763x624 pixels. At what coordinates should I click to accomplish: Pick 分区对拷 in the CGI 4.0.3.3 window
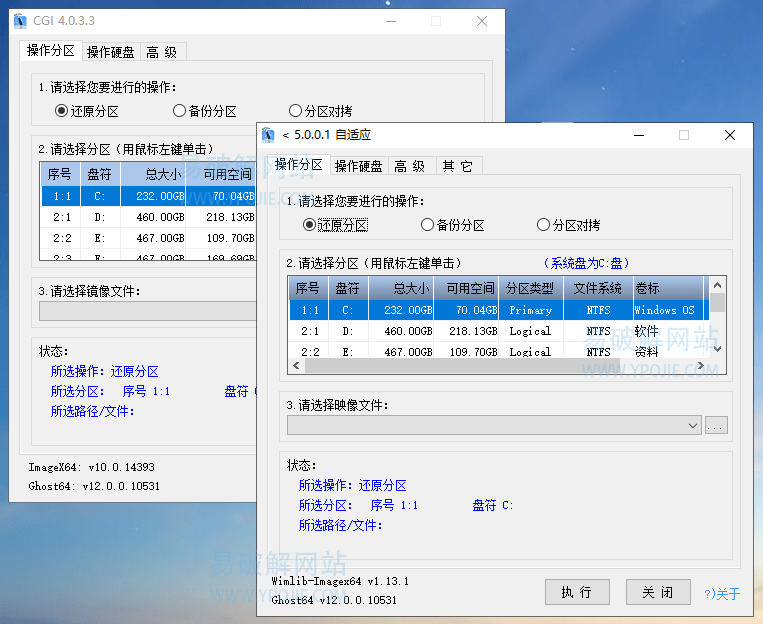(x=296, y=111)
